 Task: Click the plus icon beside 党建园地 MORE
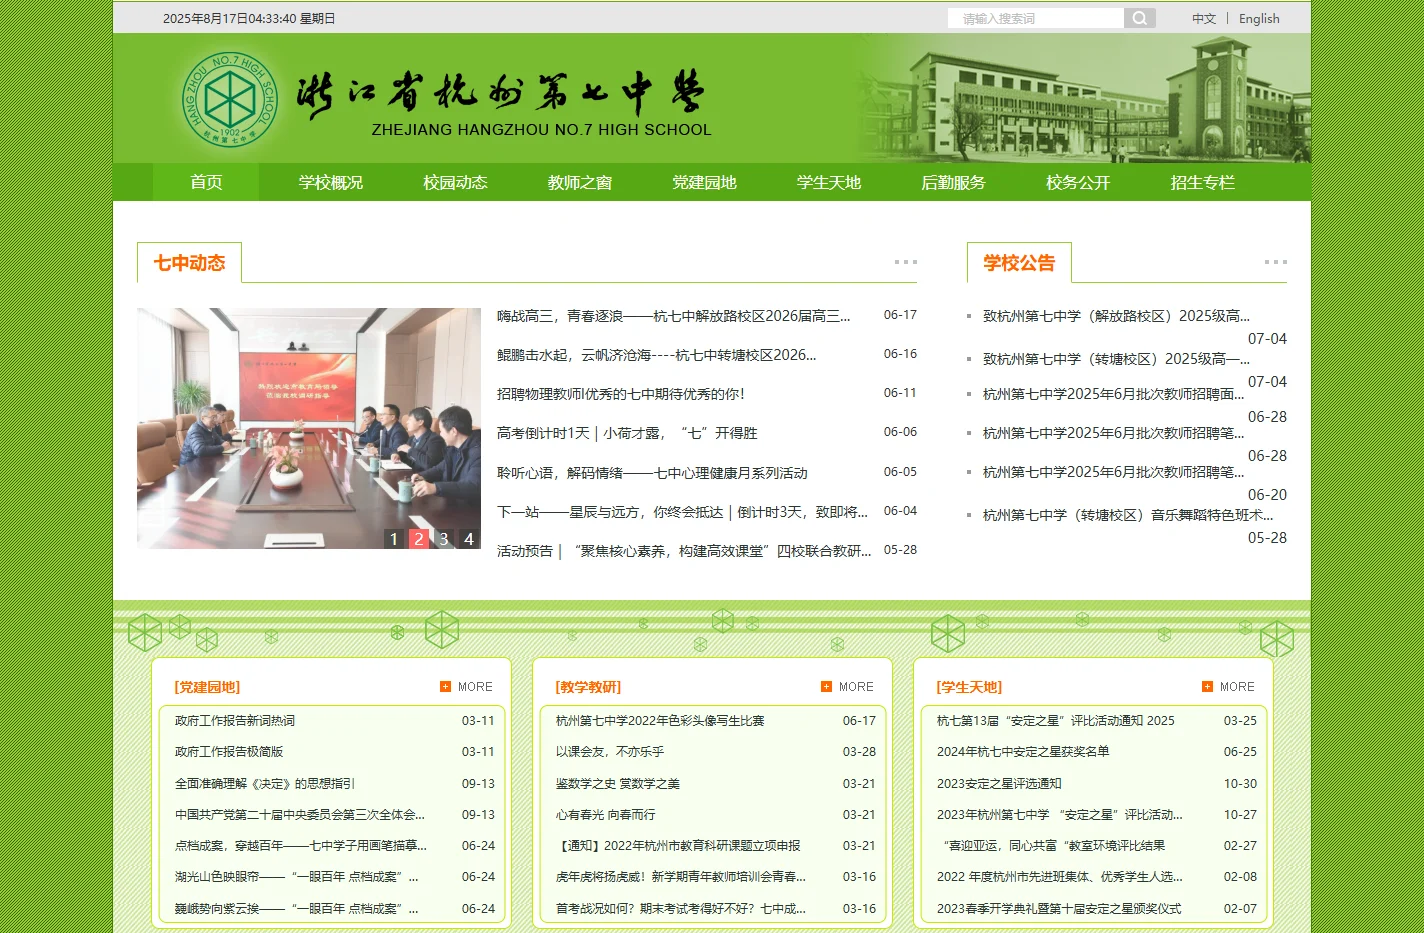[445, 686]
